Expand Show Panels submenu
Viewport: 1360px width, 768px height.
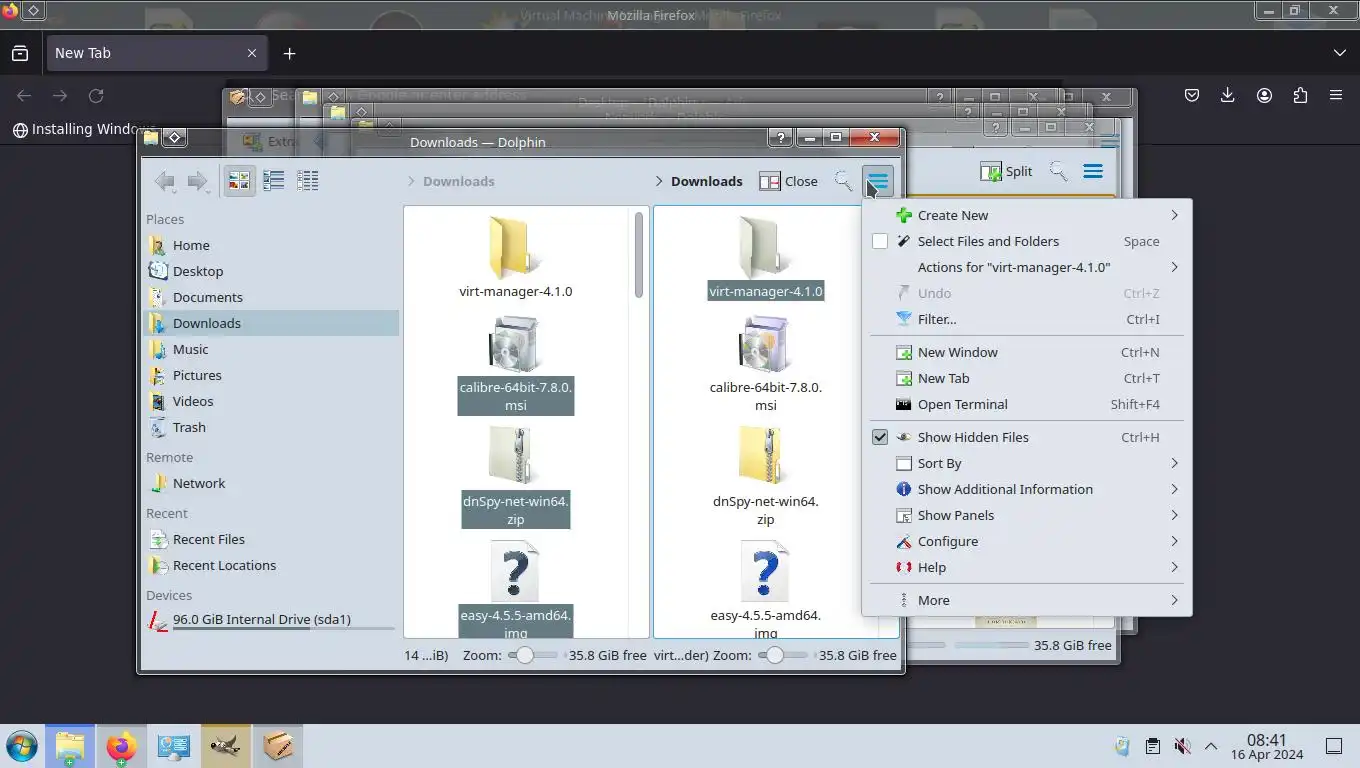tap(1026, 515)
